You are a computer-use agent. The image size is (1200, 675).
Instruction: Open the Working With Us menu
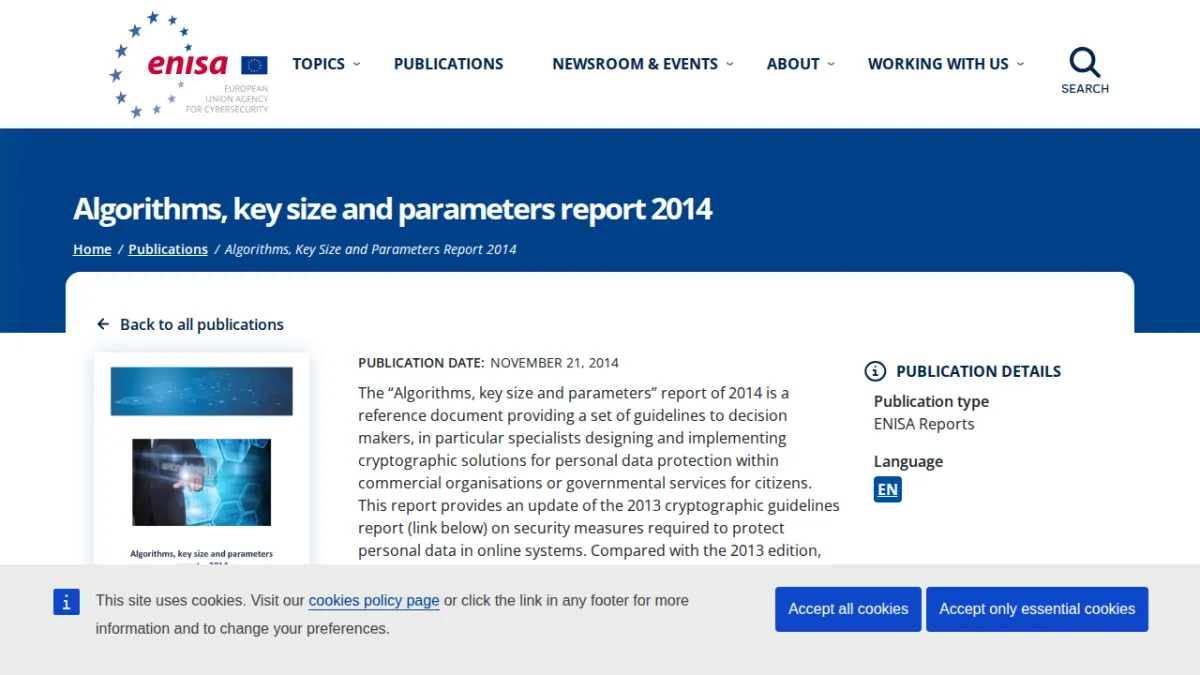(938, 64)
